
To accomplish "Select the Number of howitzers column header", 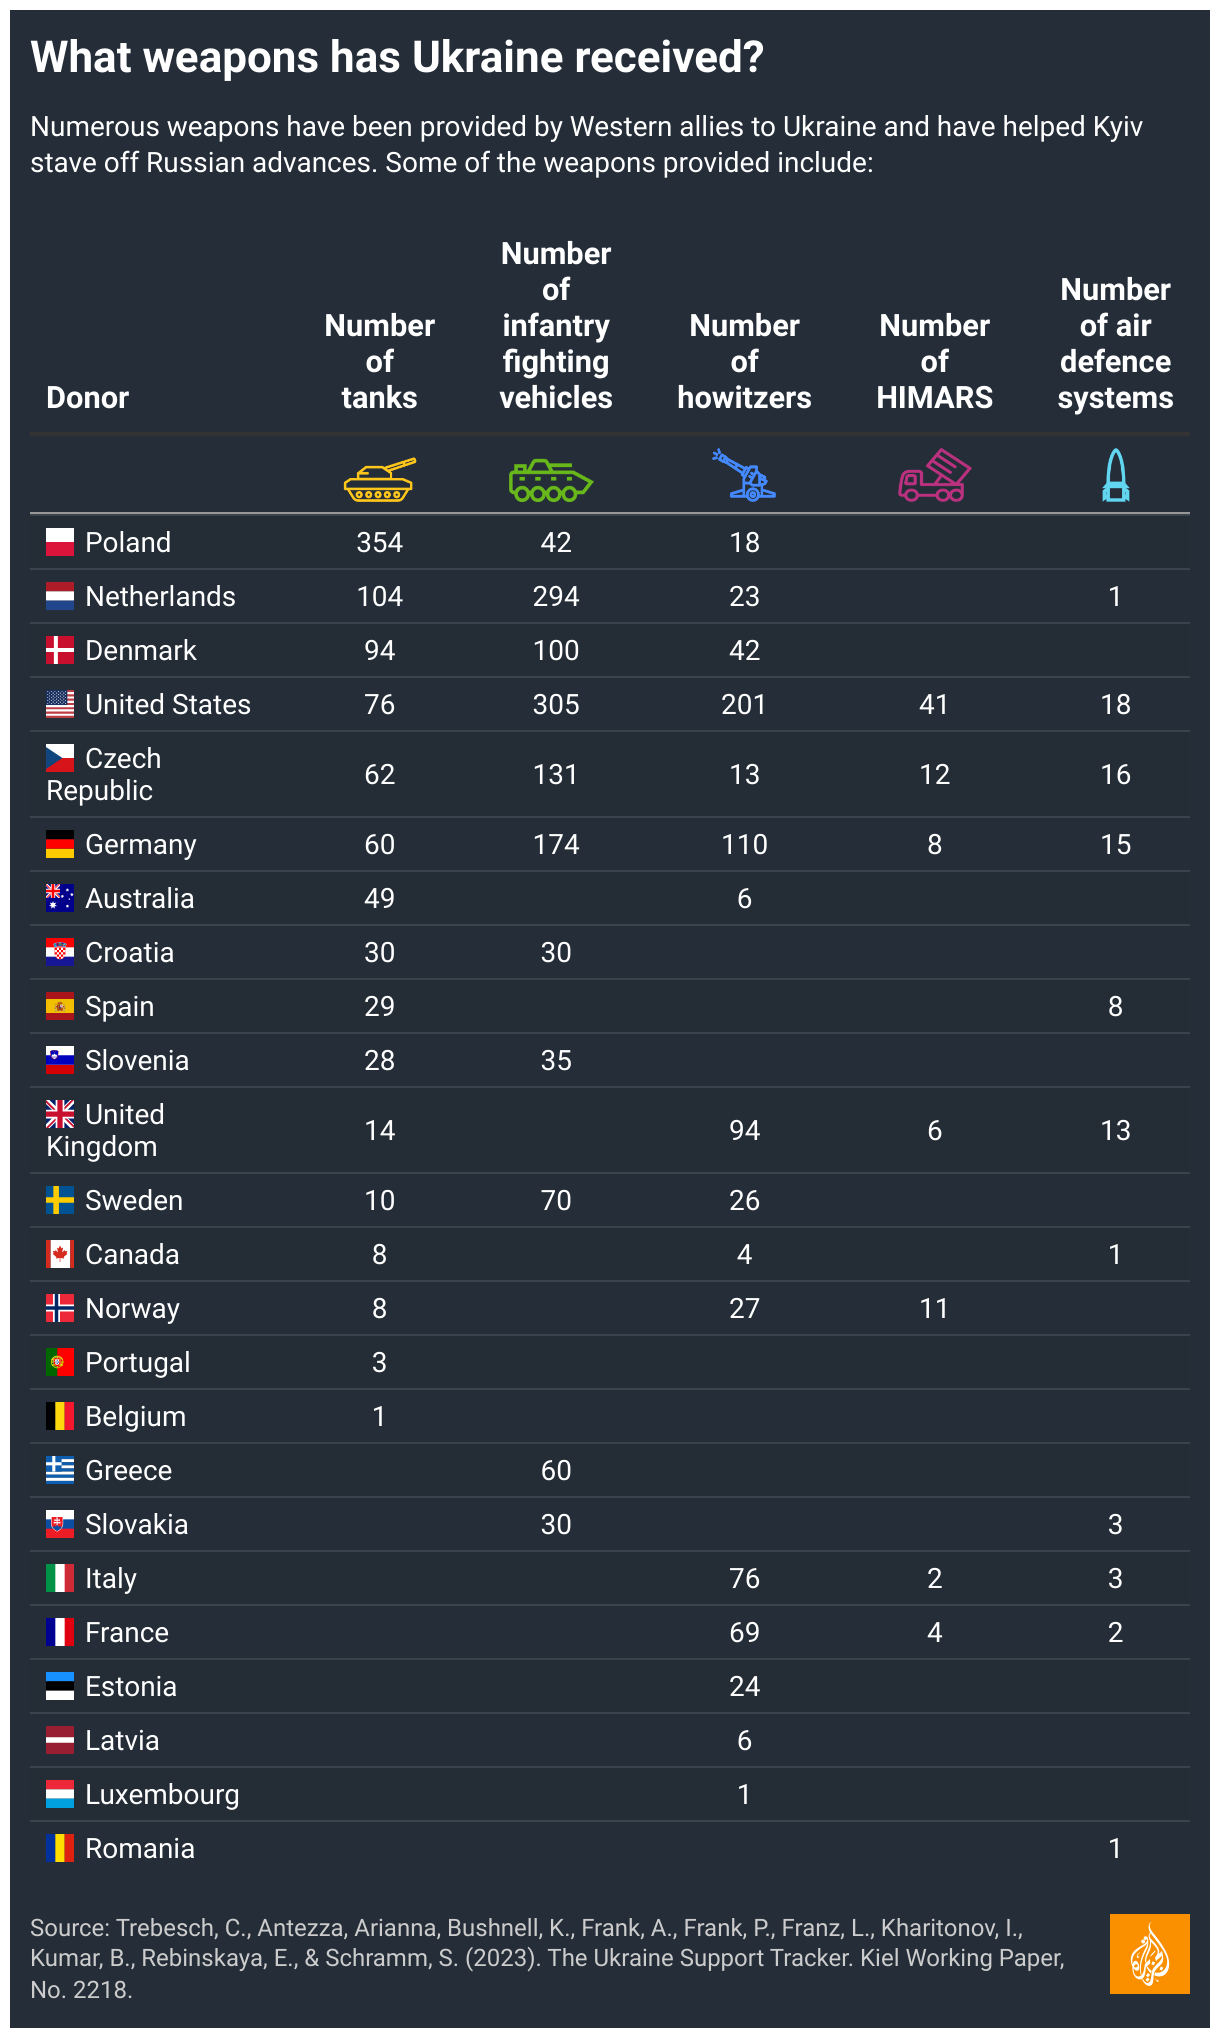I will click(744, 361).
